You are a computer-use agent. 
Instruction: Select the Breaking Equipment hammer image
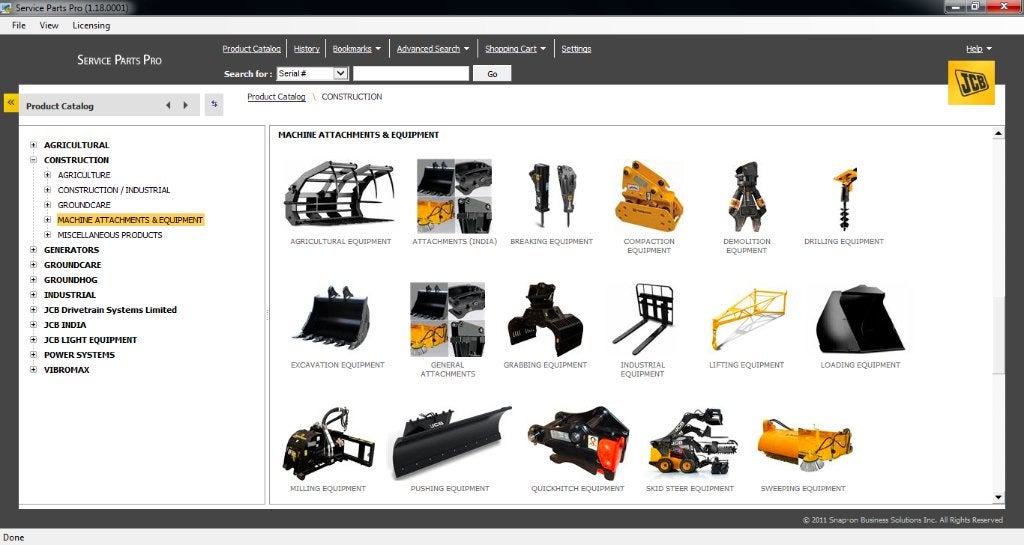click(x=552, y=195)
